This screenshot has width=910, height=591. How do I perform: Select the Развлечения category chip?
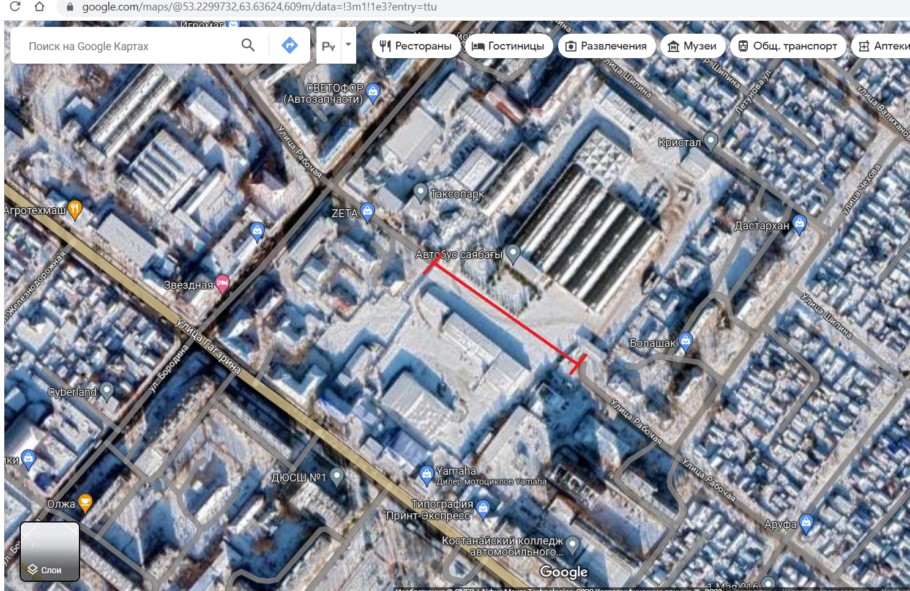coord(606,46)
